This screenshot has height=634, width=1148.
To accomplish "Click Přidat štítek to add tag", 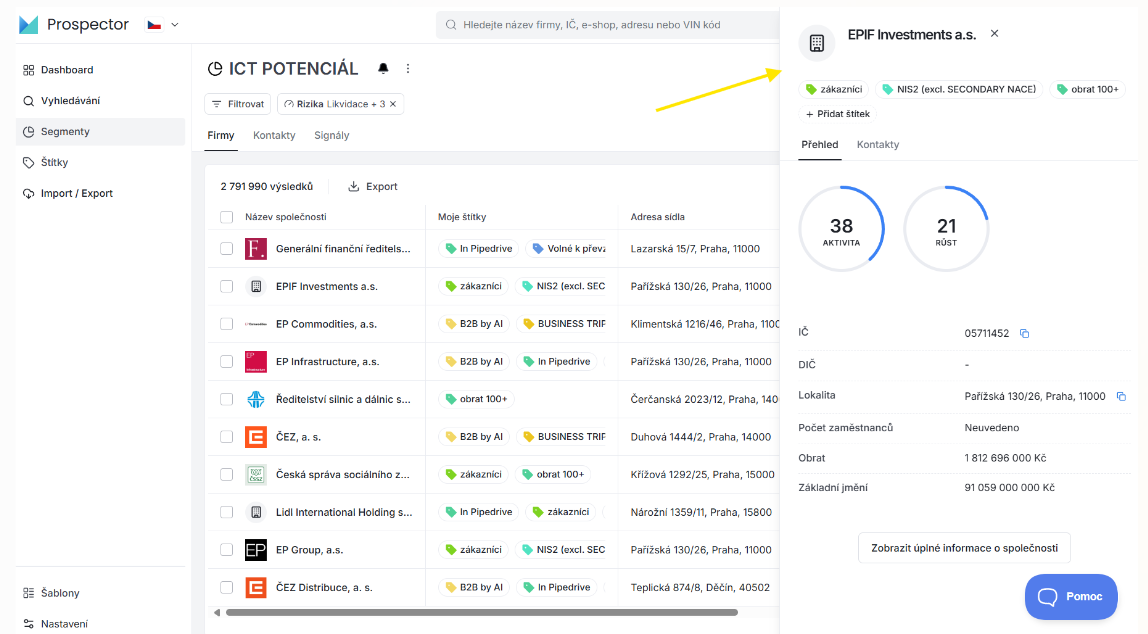I will (838, 114).
